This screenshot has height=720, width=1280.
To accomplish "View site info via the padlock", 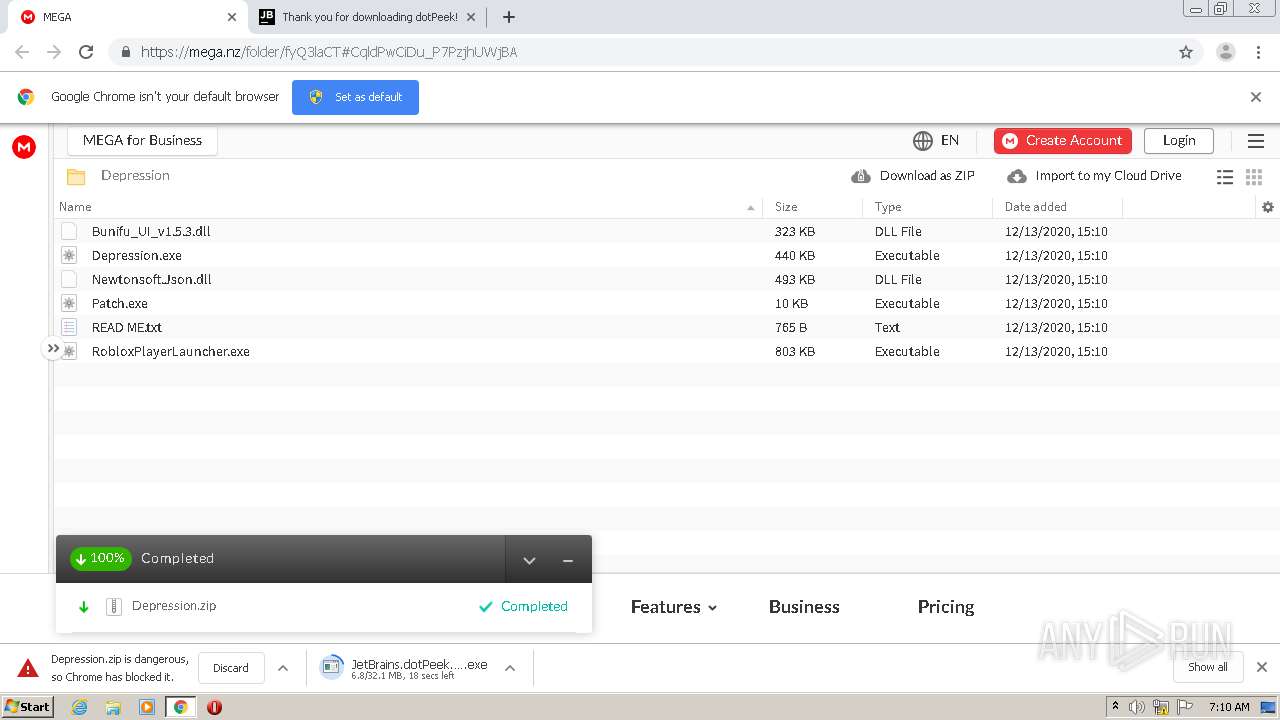I will click(125, 52).
